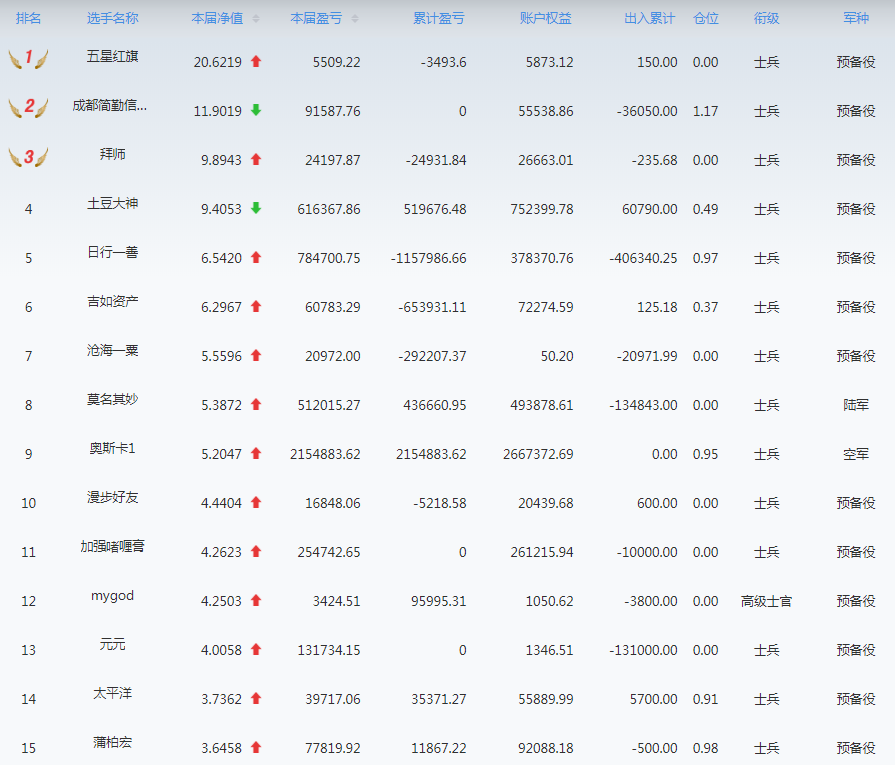Screen dimensions: 895x765
Task: Open player 成都简勤信... profile
Action: 110,105
